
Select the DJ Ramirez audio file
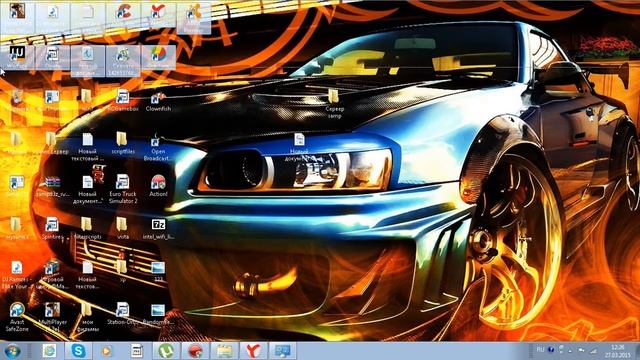(16, 274)
